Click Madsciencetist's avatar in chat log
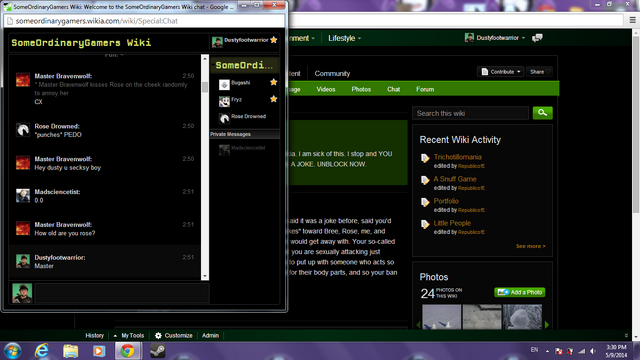 pyautogui.click(x=23, y=196)
